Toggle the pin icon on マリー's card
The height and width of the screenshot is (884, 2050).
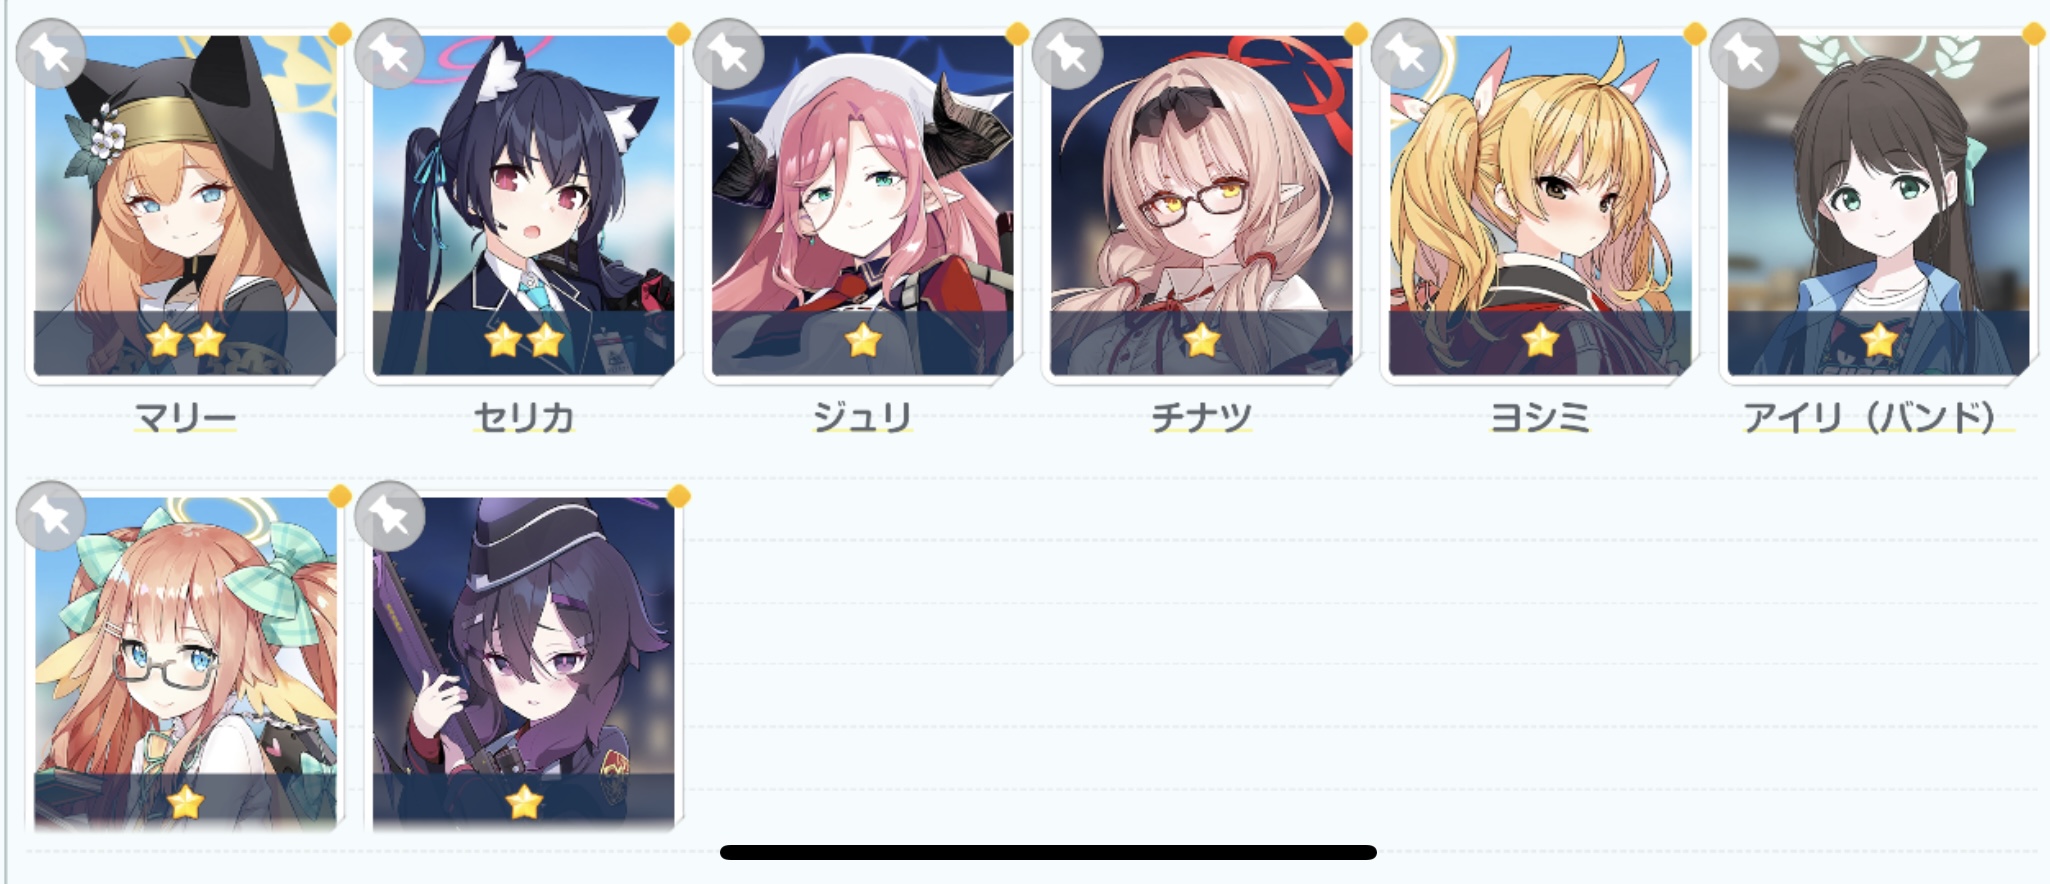coord(51,54)
